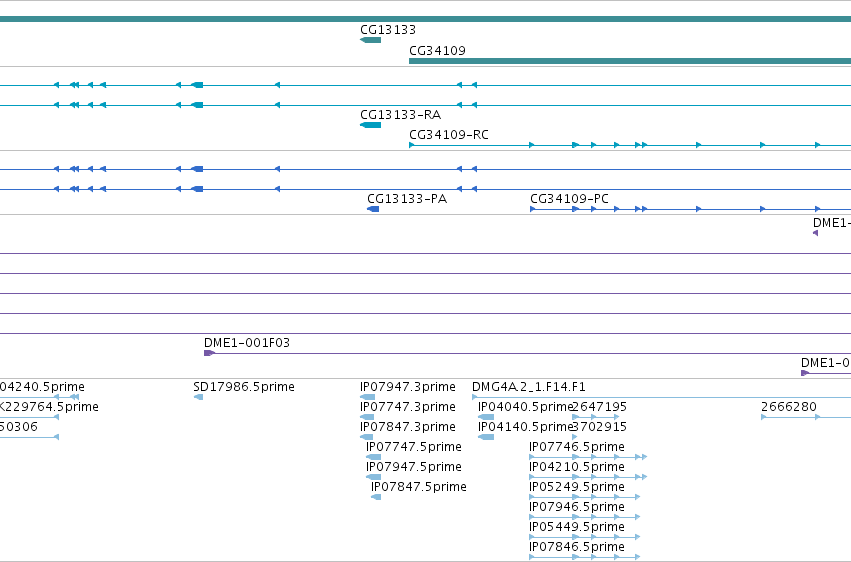
Task: Select the IP07946.5prime EST label
Action: click(x=576, y=507)
